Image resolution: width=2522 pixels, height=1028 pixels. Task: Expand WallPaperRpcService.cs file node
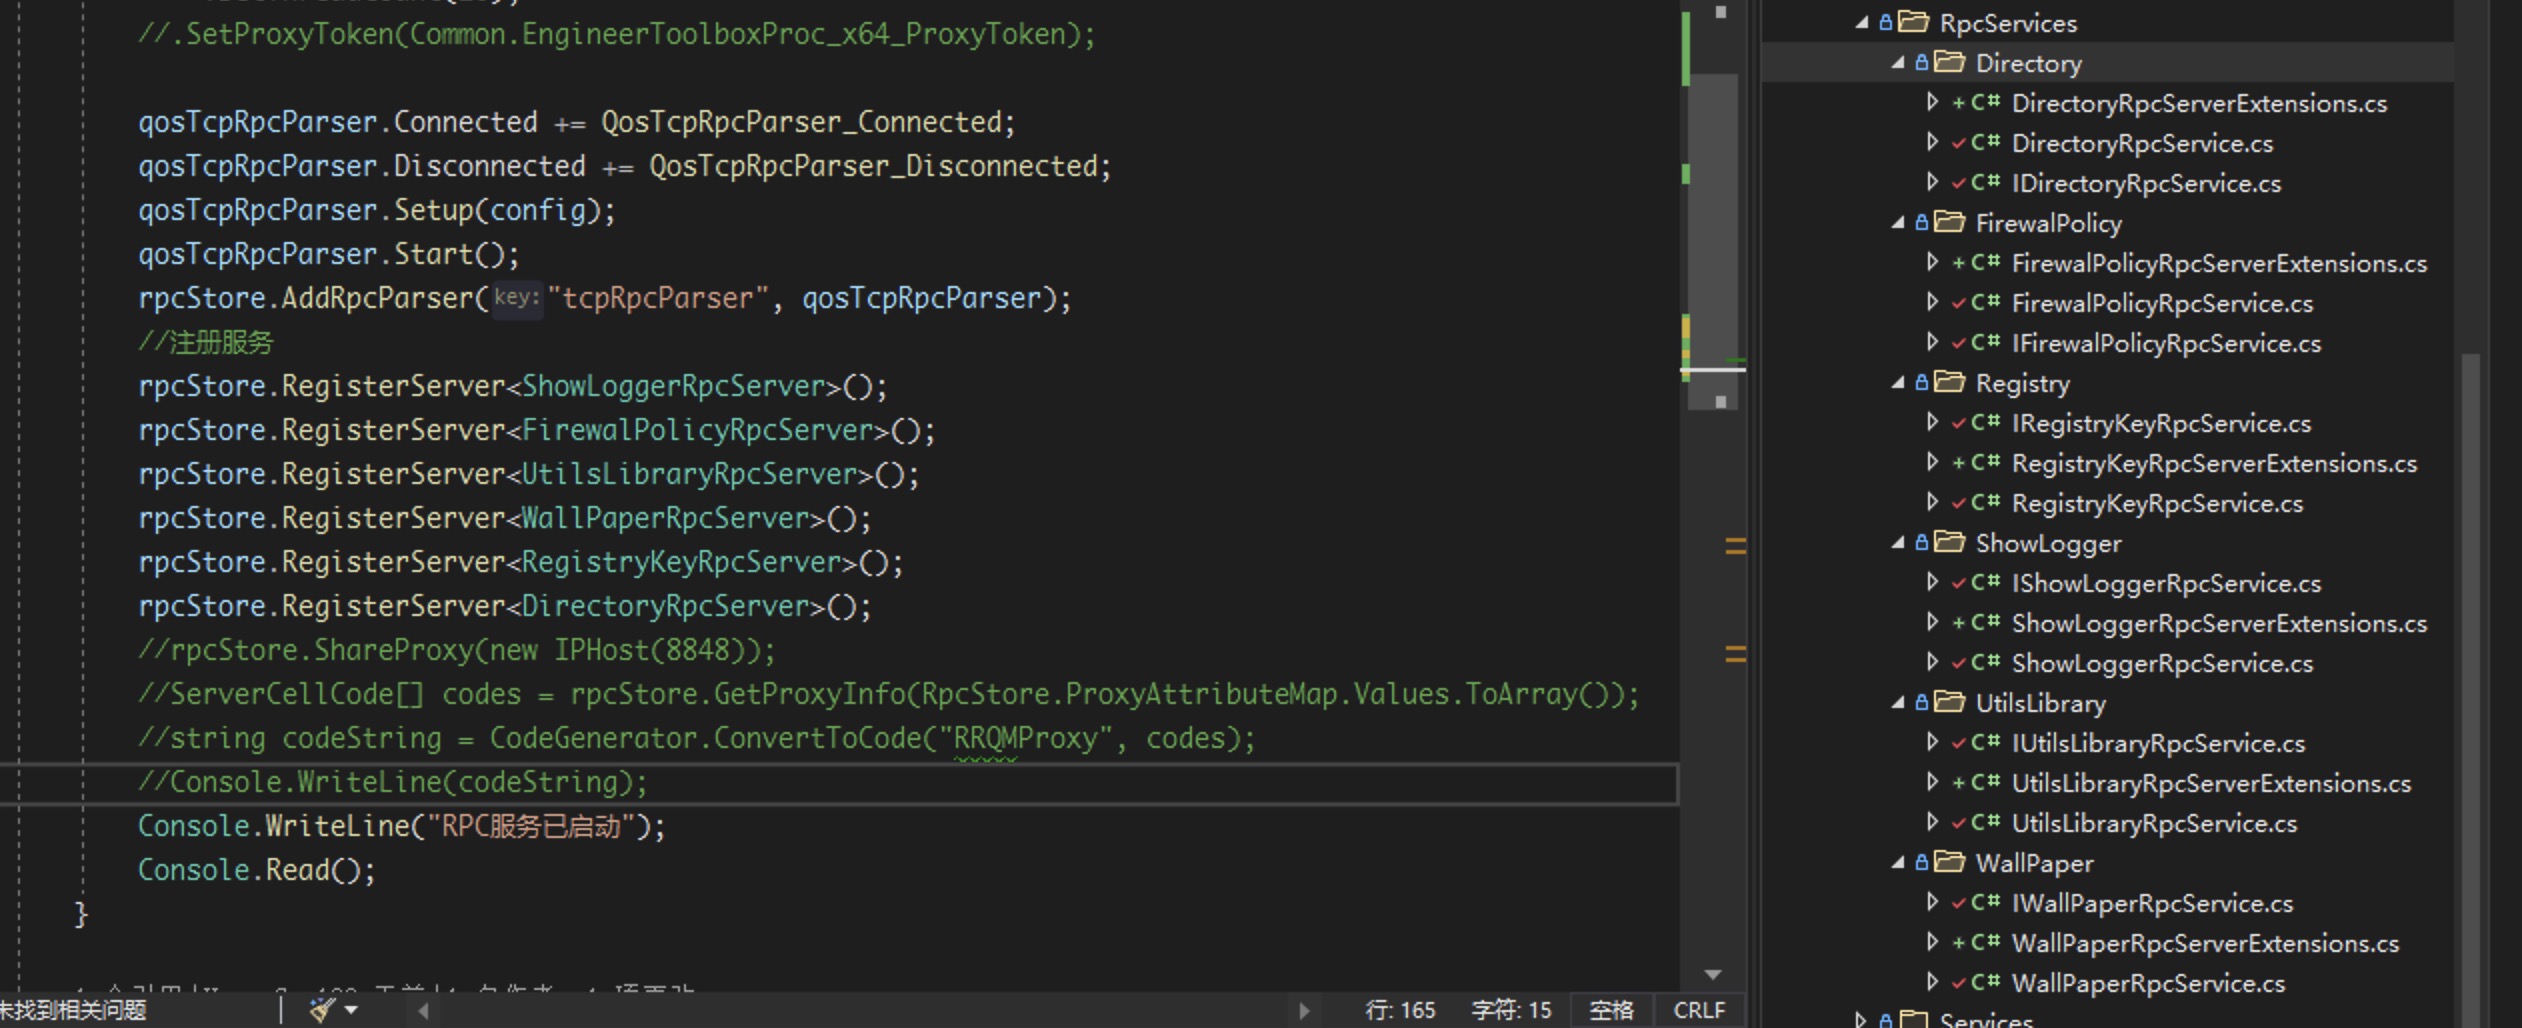click(x=1933, y=982)
